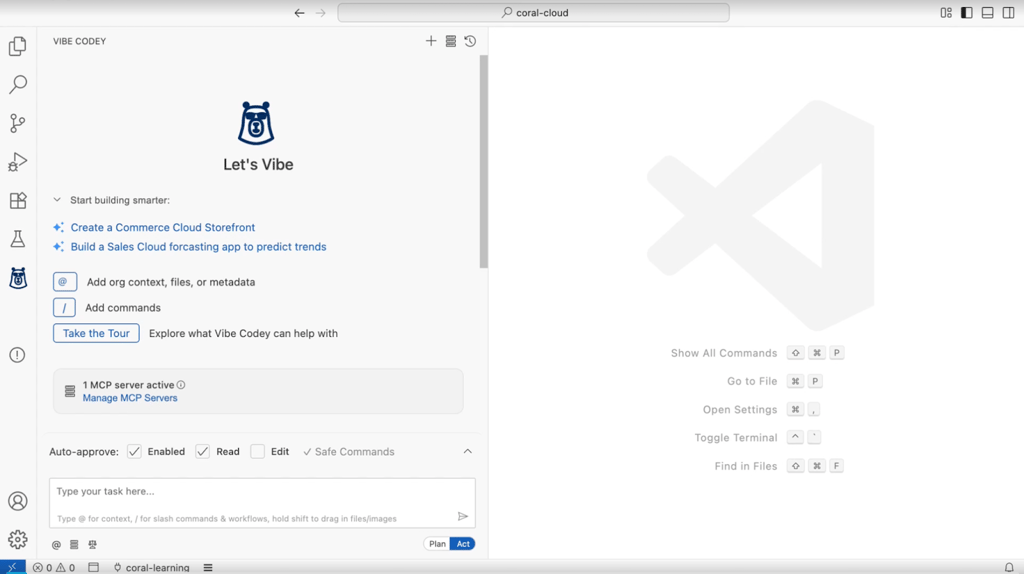1024x574 pixels.
Task: Switch to Plan mode
Action: [x=437, y=544]
